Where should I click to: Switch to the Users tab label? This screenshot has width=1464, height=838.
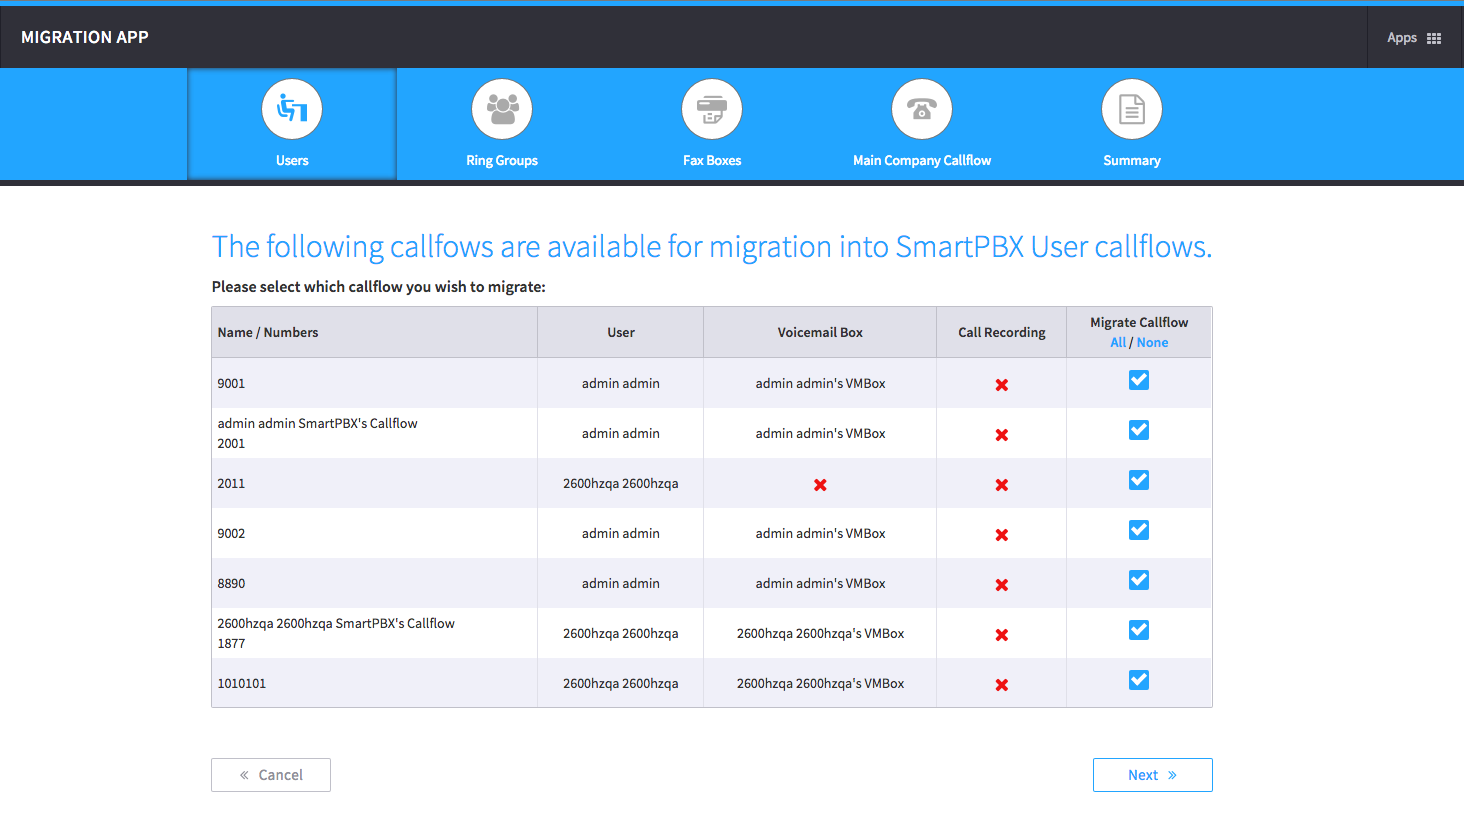coord(292,160)
